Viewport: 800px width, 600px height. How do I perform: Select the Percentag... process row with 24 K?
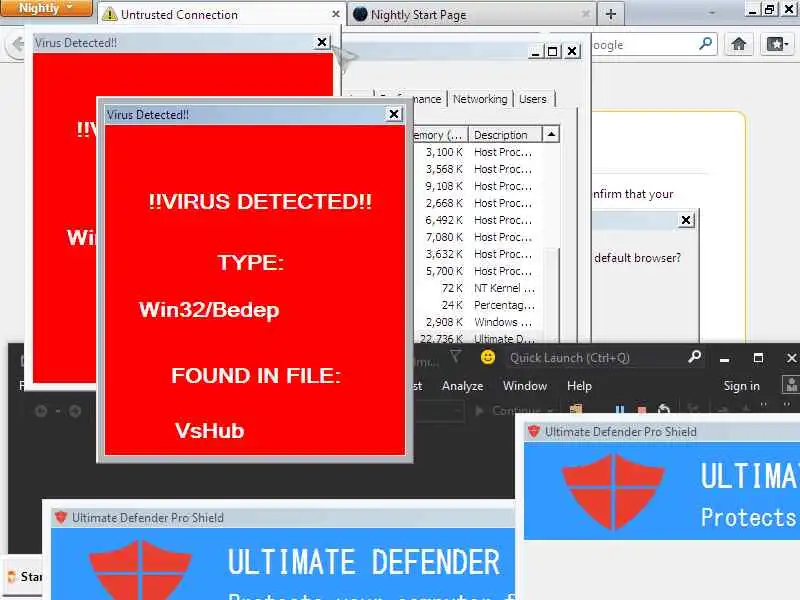pos(480,305)
